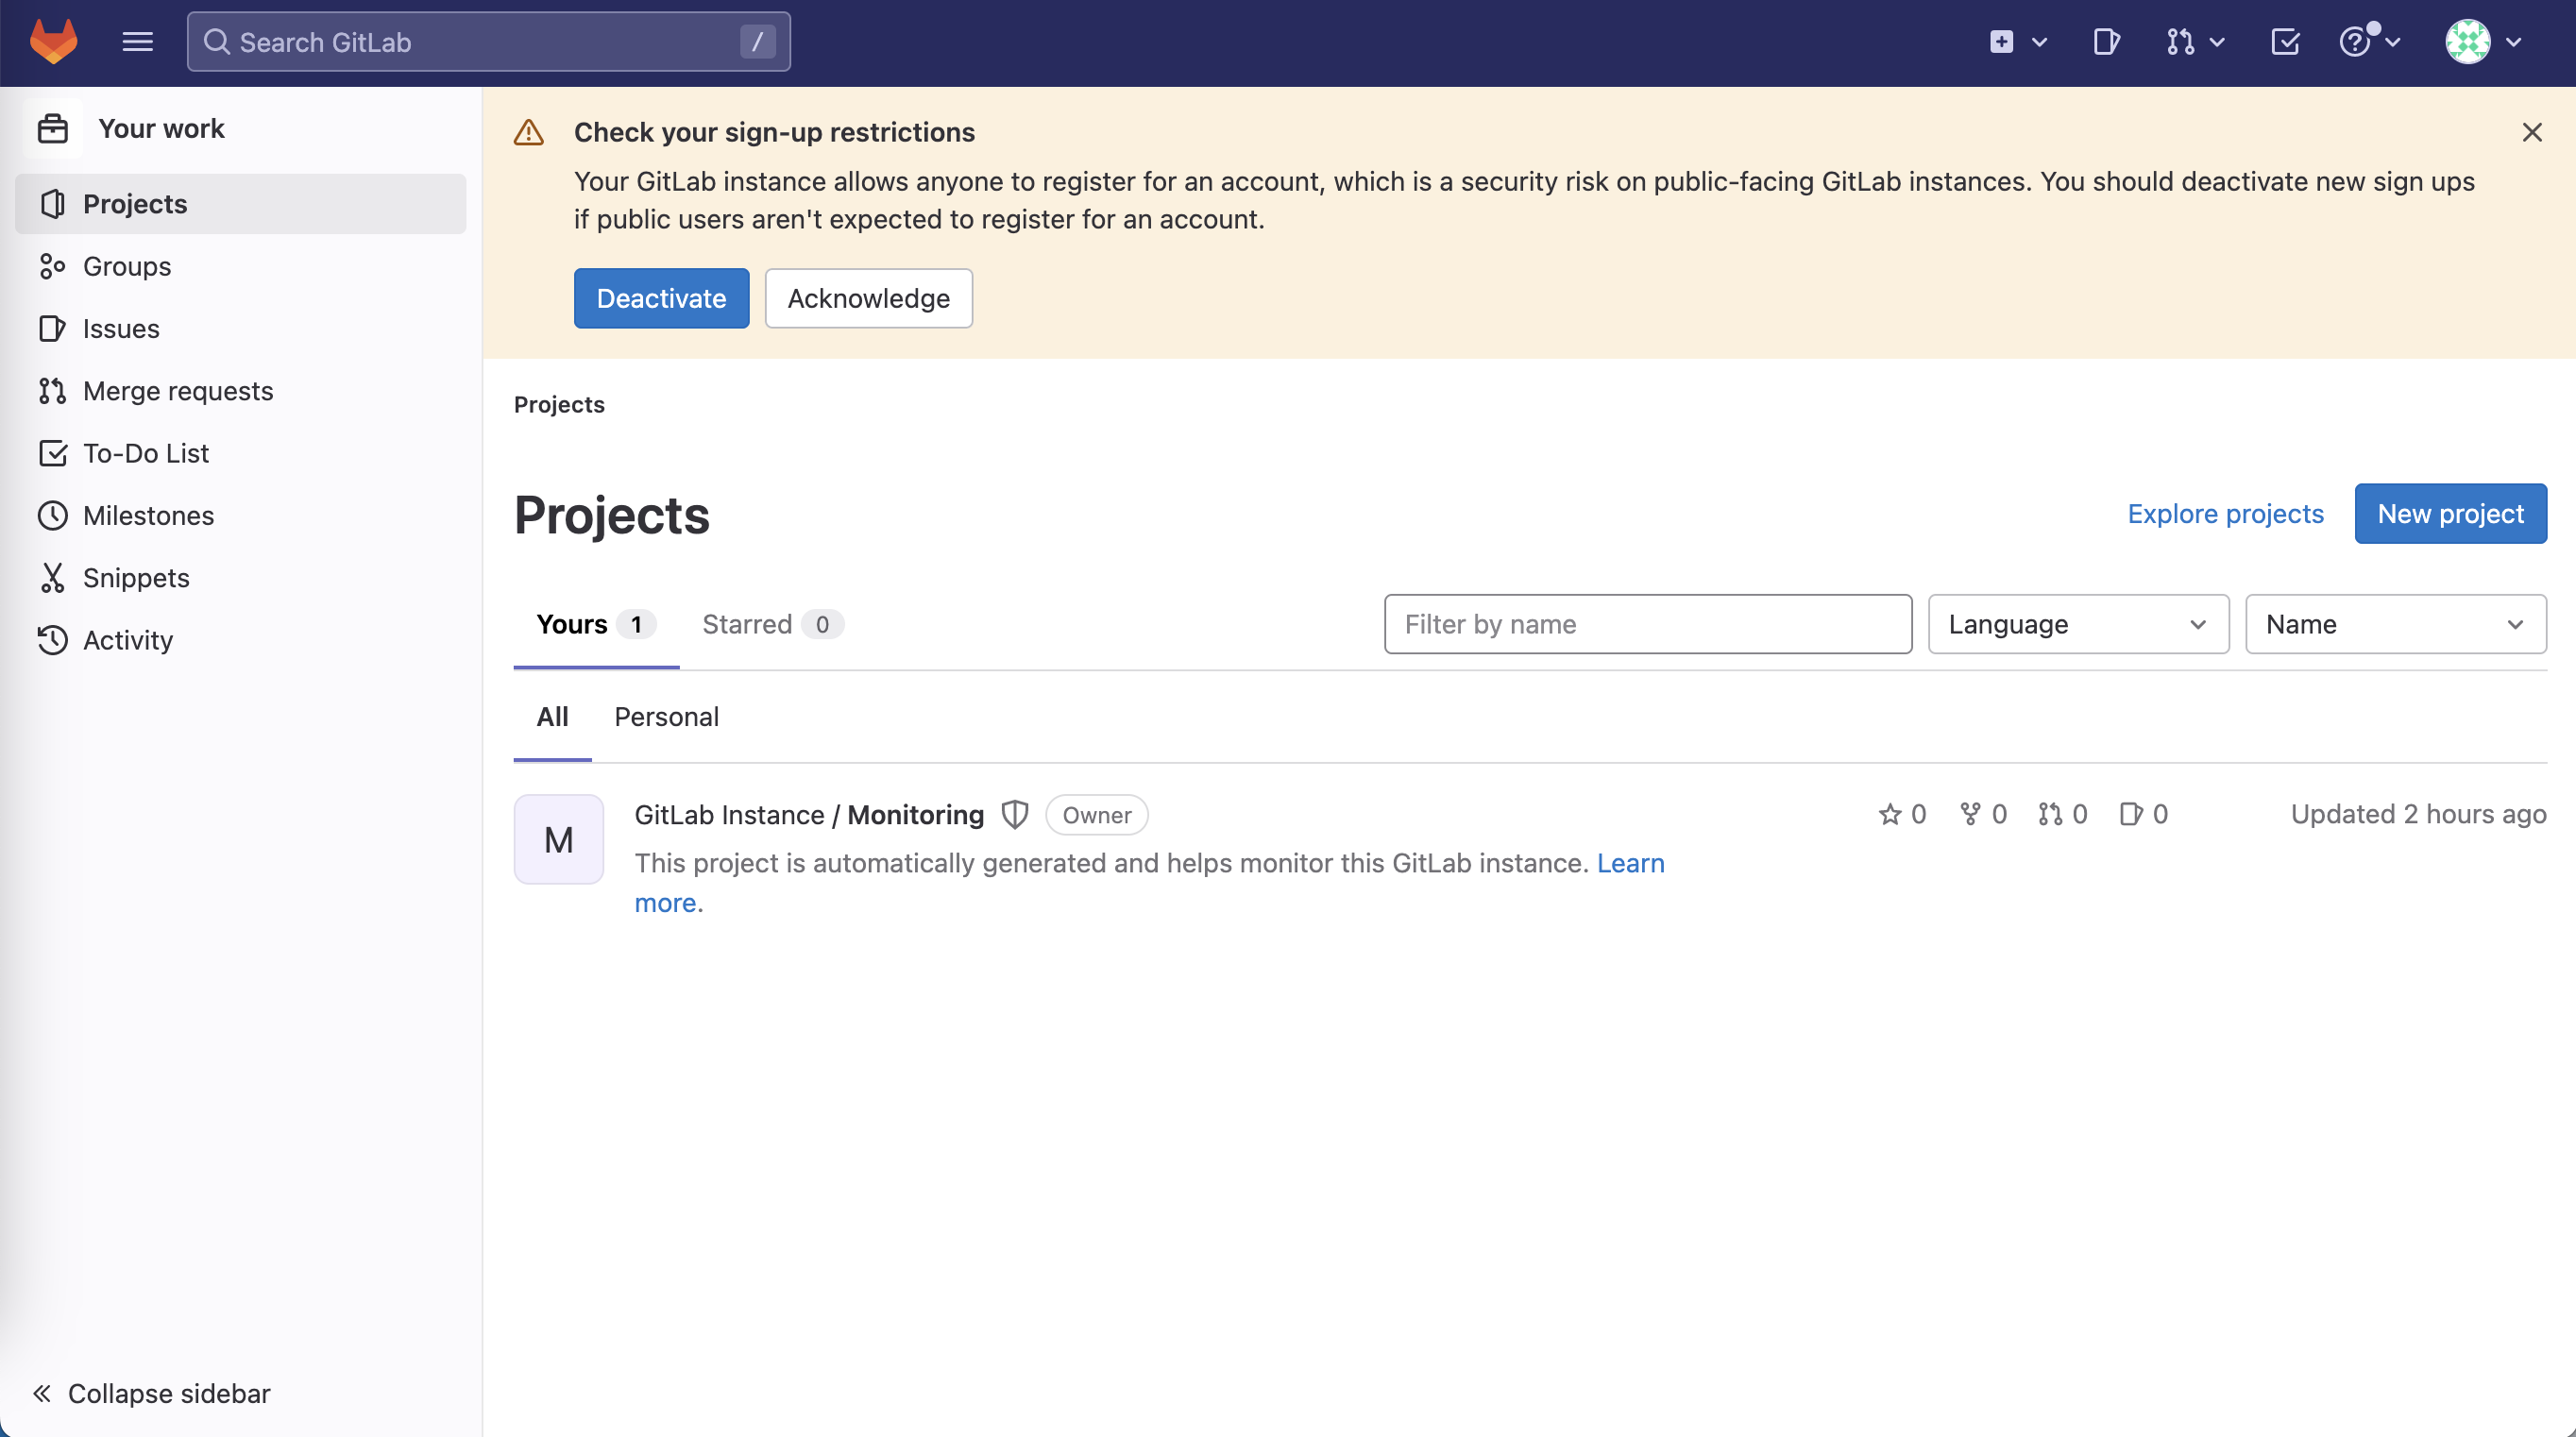Click the Projects breadcrumb
2576x1437 pixels.
559,404
